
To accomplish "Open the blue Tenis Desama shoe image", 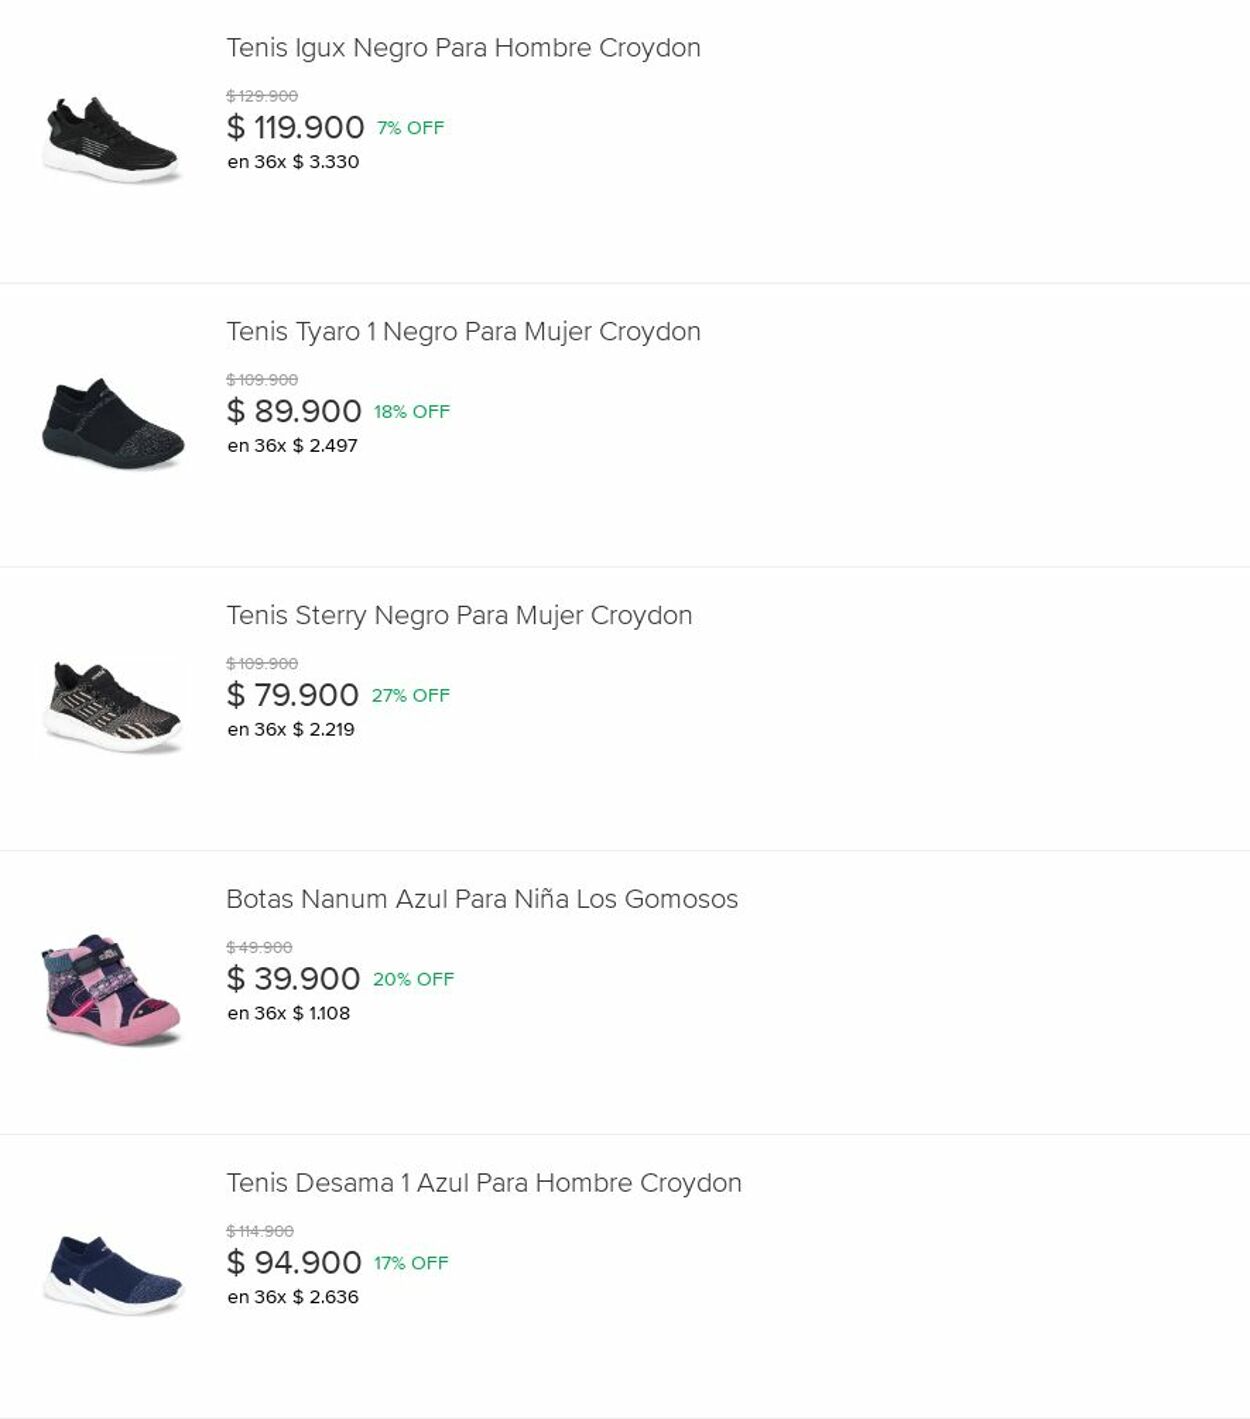I will (112, 1275).
